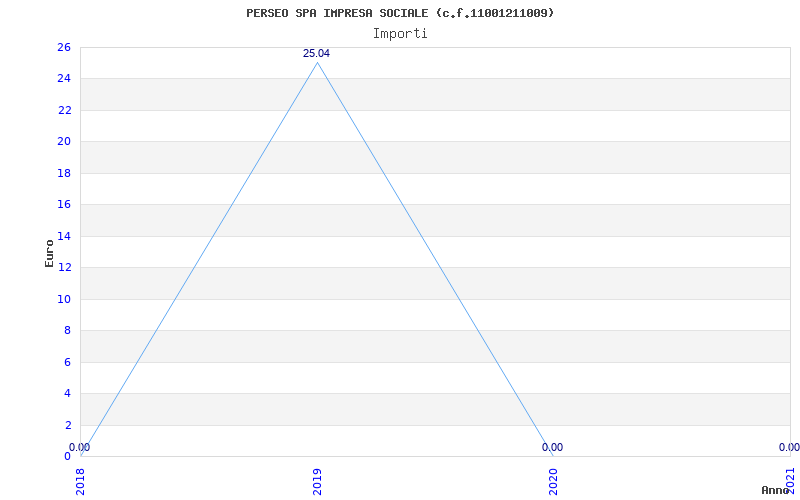800x500 pixels.
Task: Click the 26 y-axis tick label
Action: pos(64,47)
